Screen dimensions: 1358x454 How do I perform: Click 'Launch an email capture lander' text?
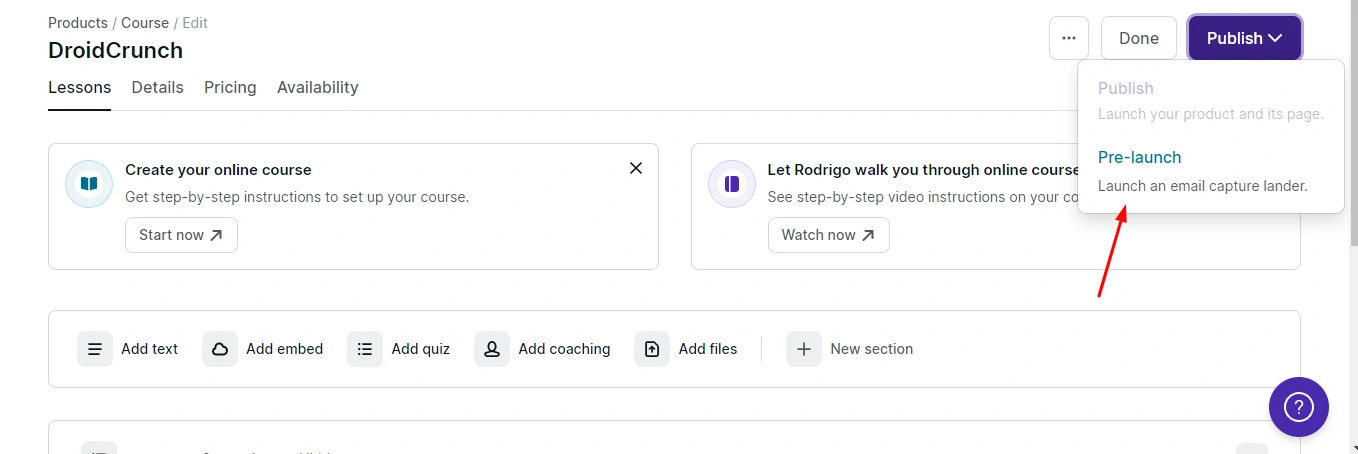pyautogui.click(x=1202, y=186)
